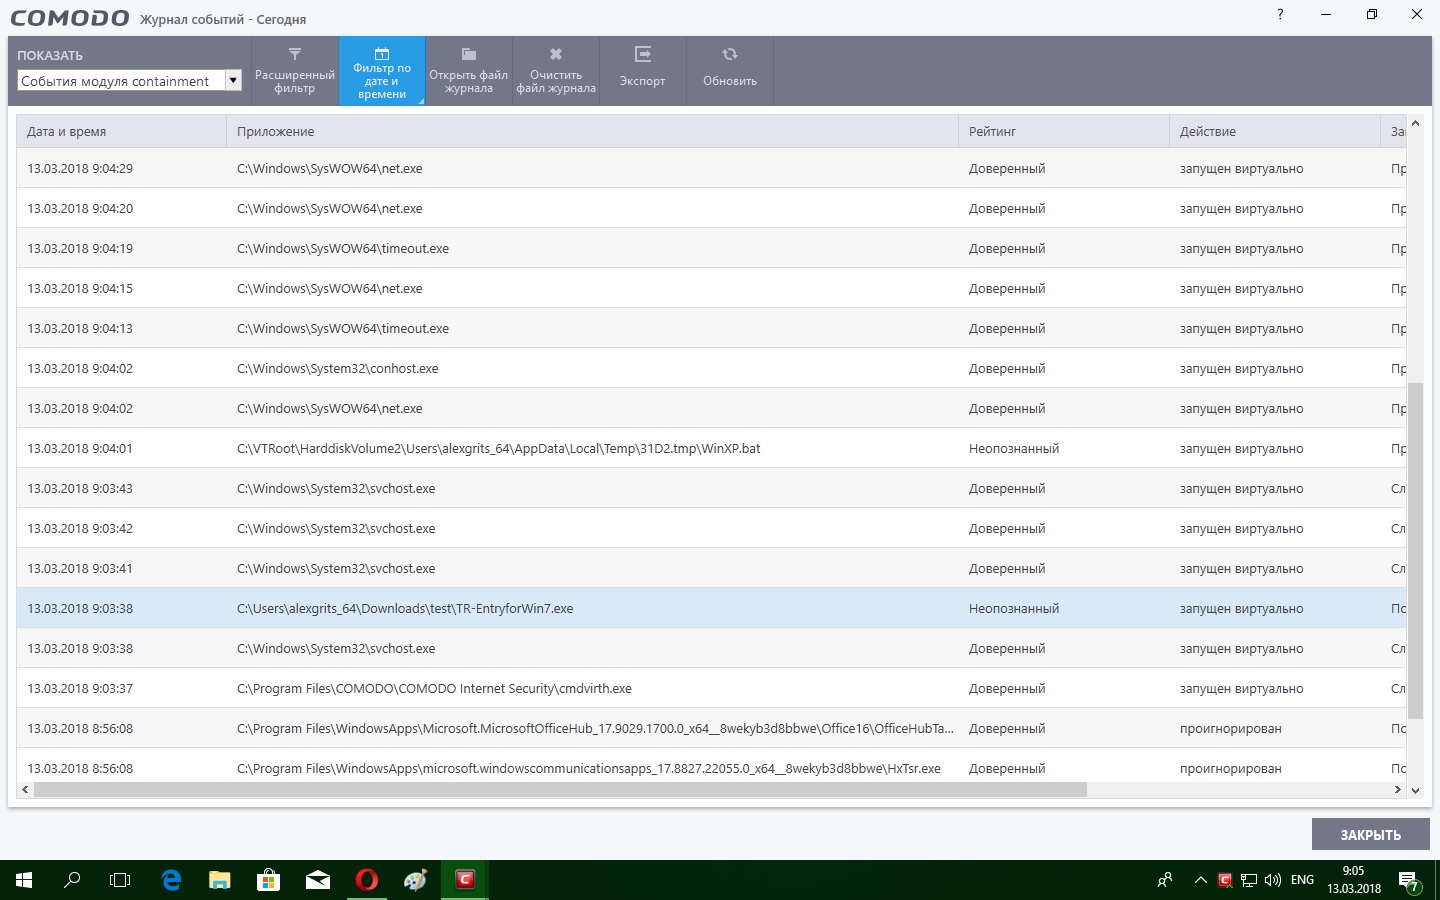This screenshot has width=1440, height=900.
Task: Clear the log file (Очистить файл журнала)
Action: pyautogui.click(x=556, y=70)
